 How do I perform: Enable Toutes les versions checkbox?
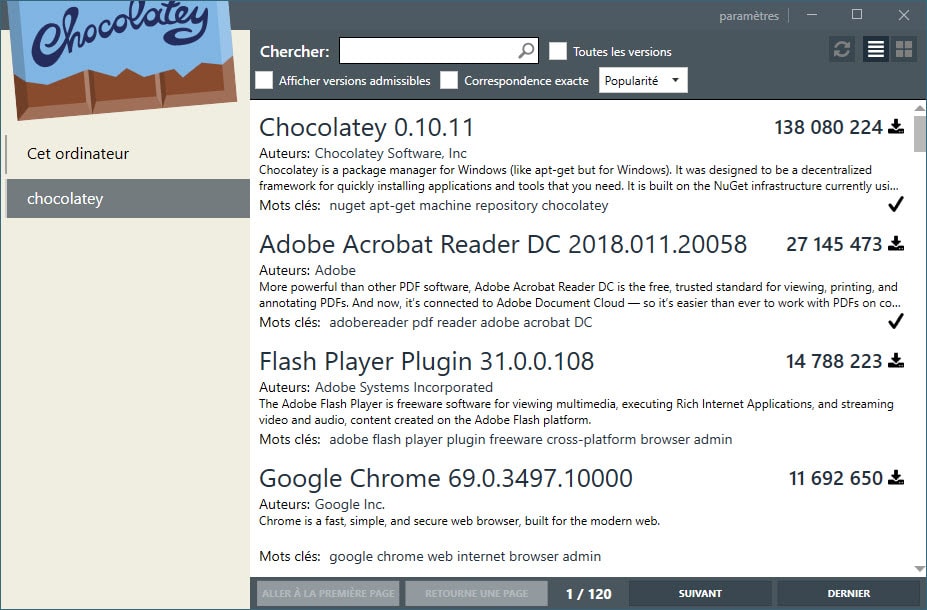point(558,51)
